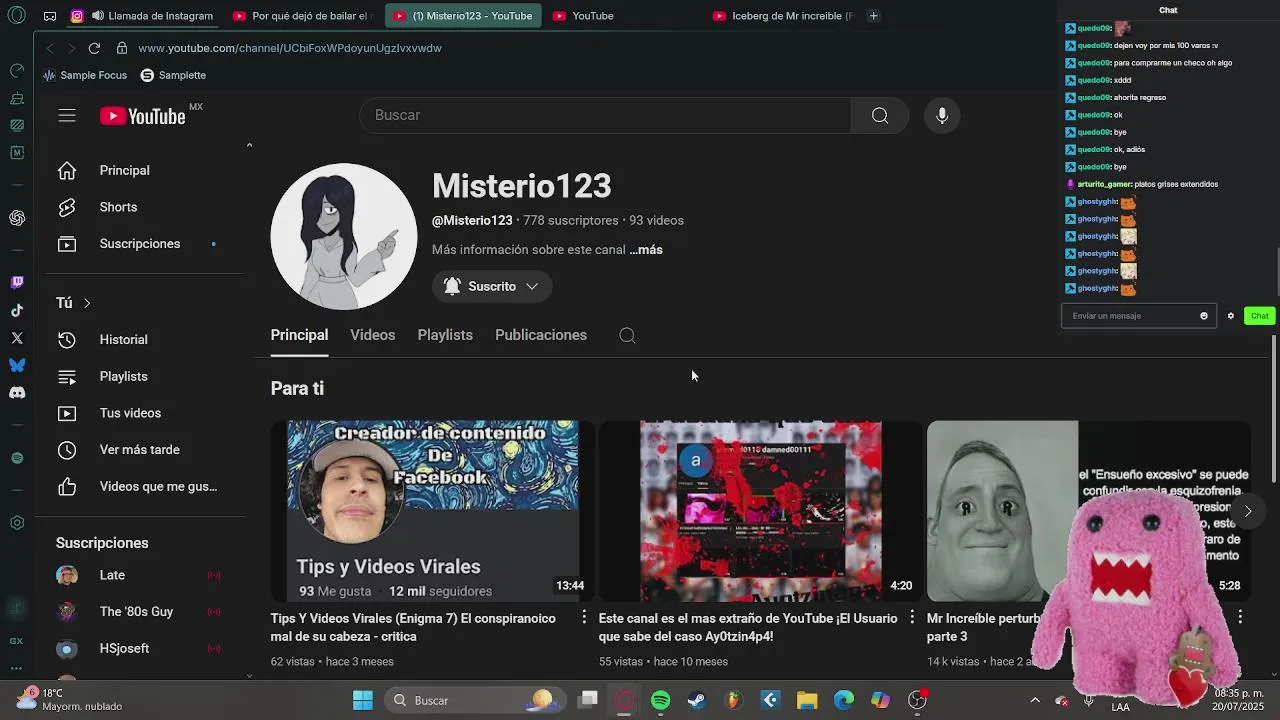Open options menu for Ay0tzin4p4 channel video

click(912, 618)
